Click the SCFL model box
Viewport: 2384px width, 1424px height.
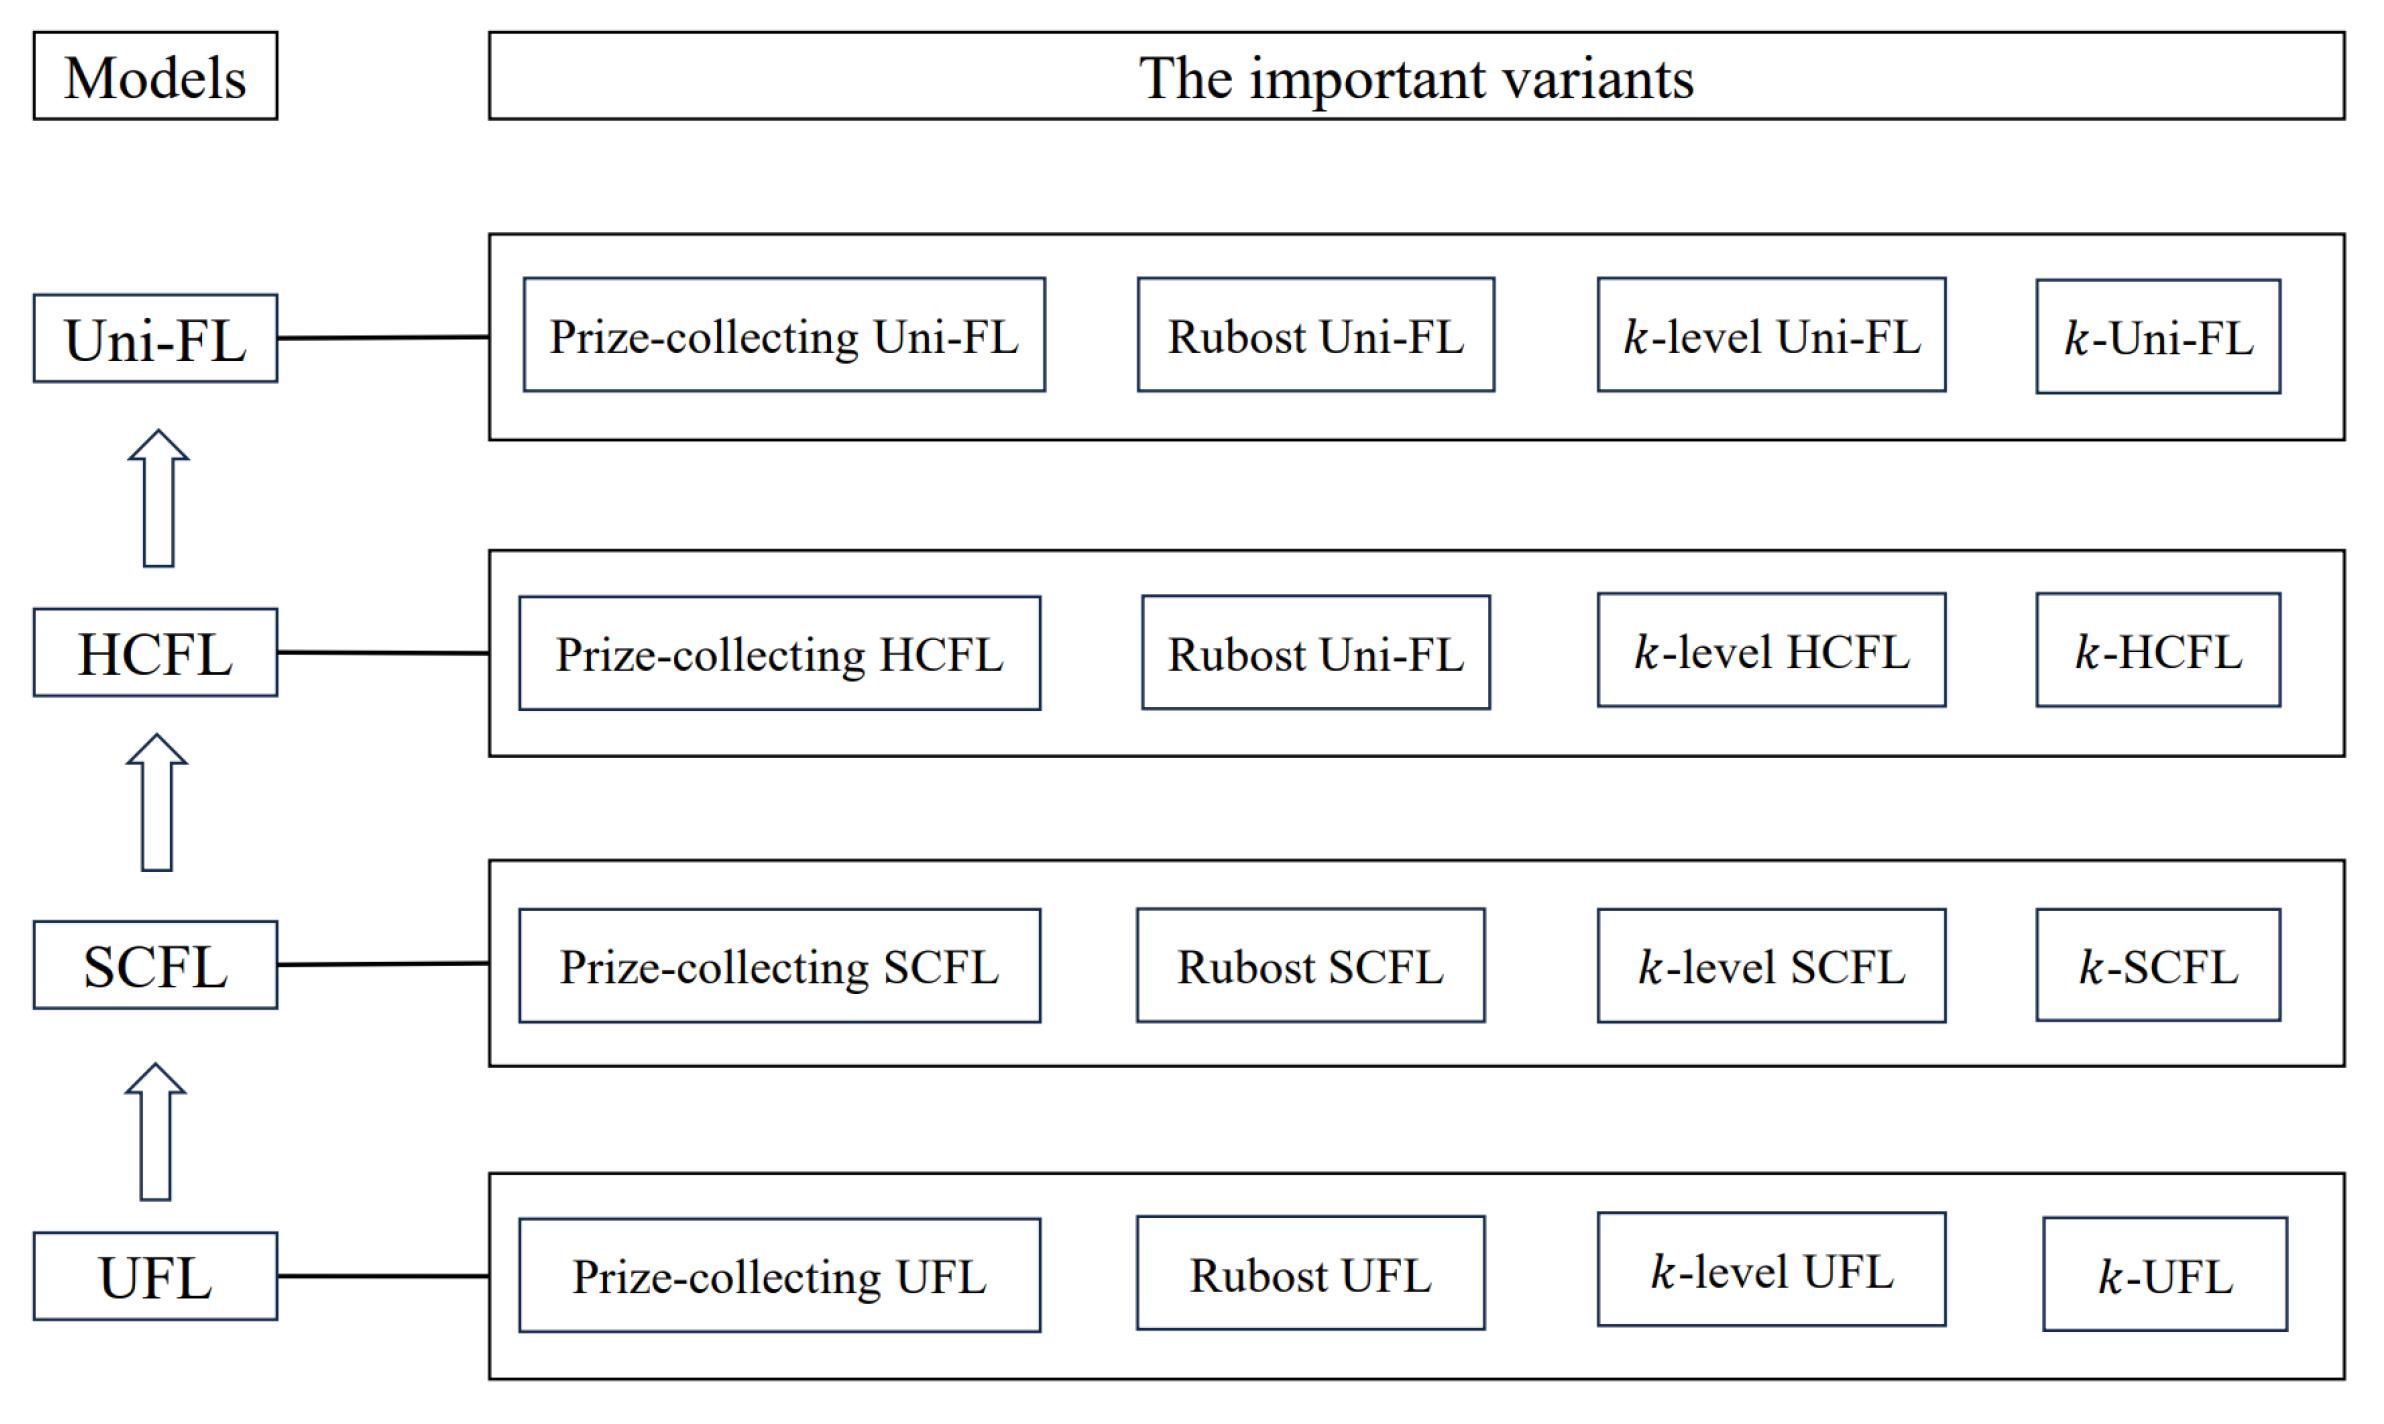pyautogui.click(x=155, y=965)
